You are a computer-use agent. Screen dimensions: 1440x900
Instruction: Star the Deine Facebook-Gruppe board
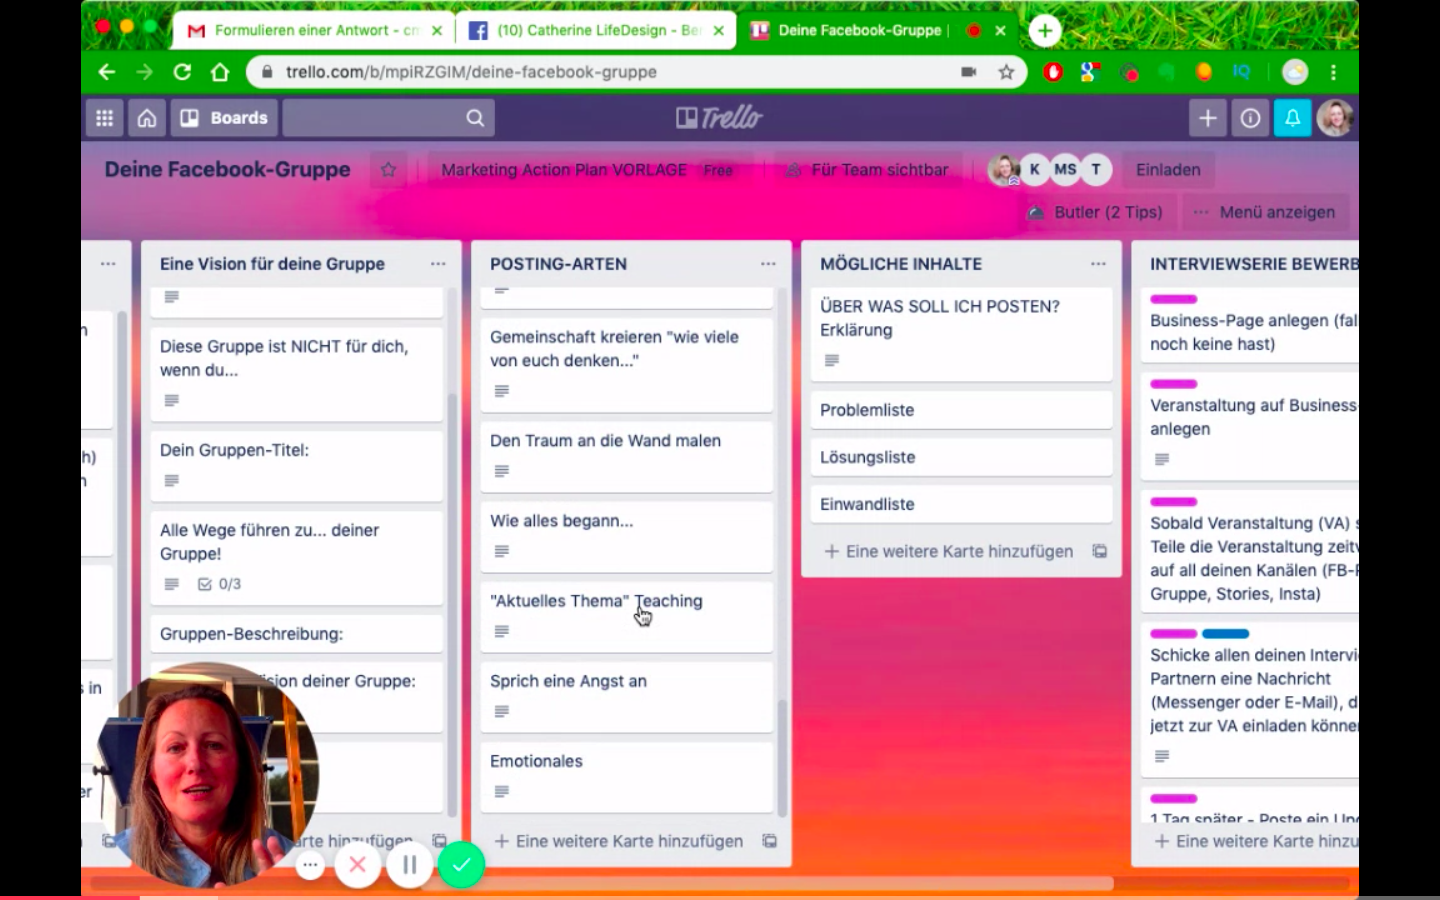(x=389, y=170)
